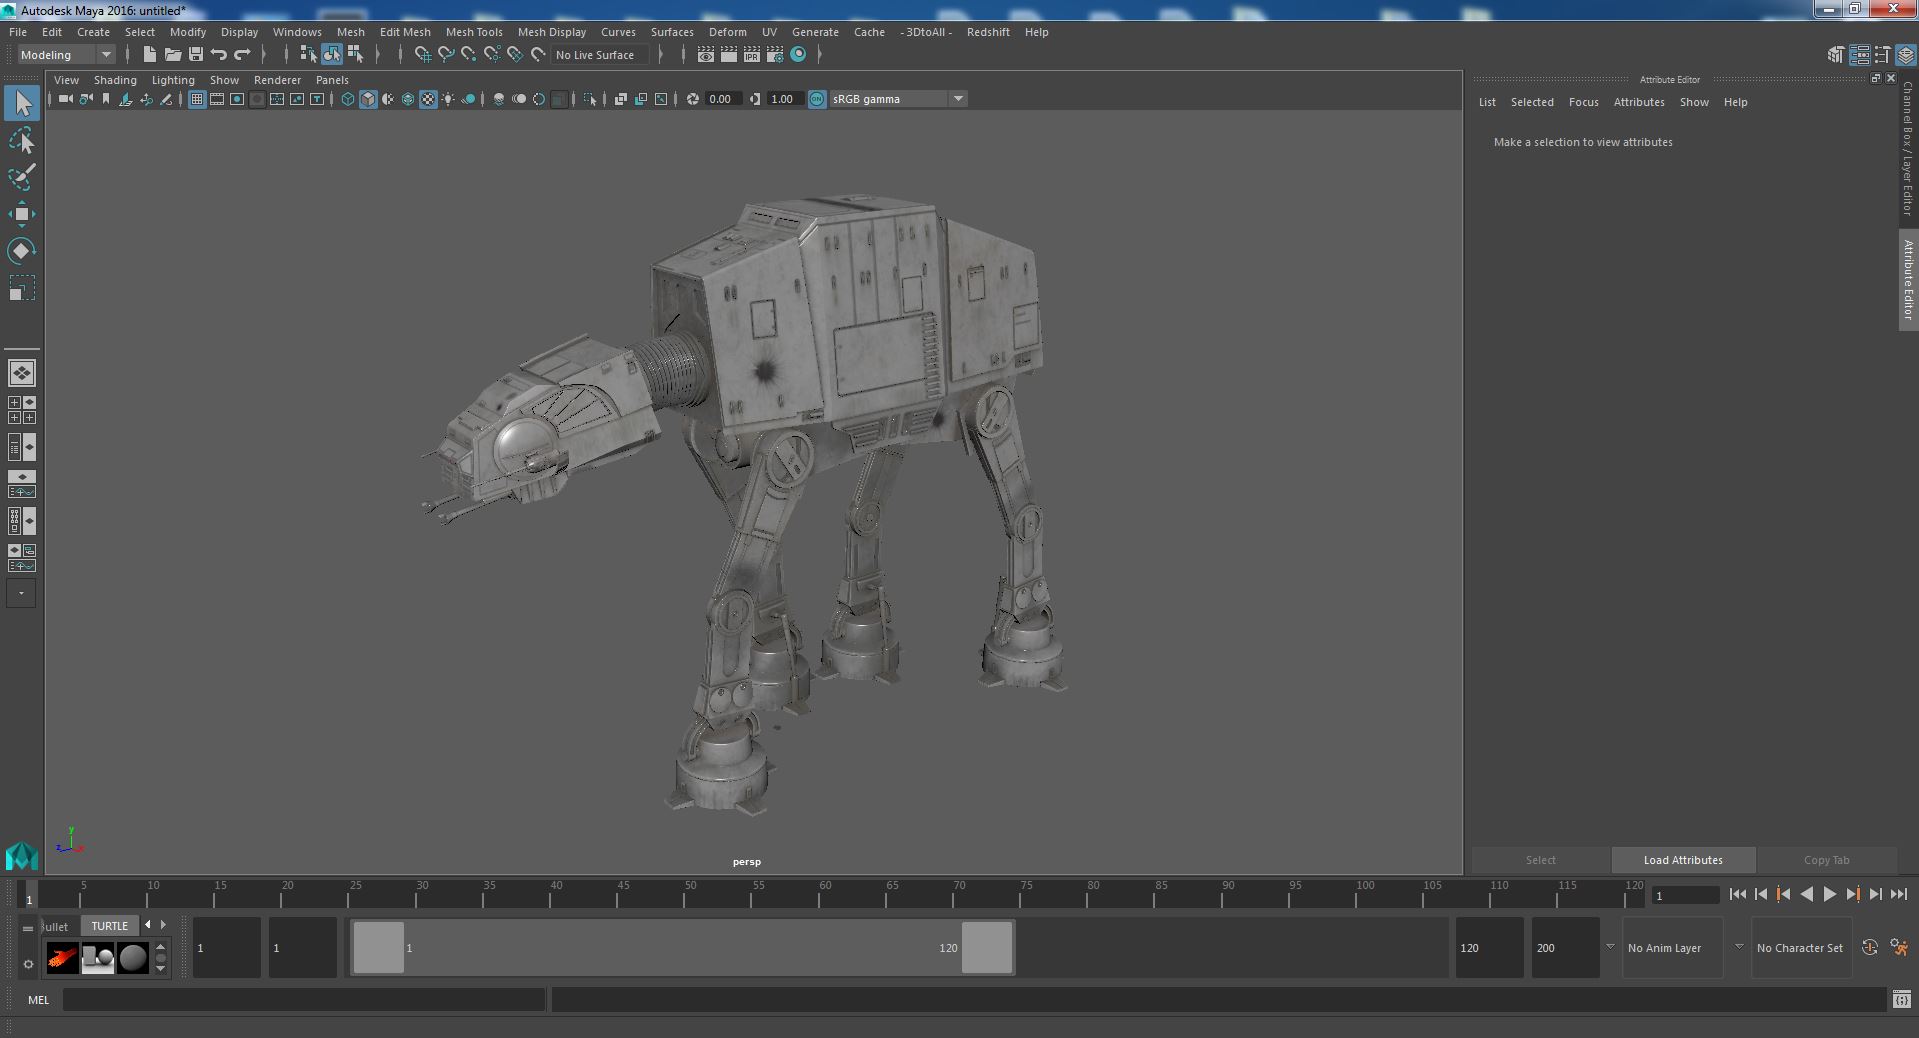This screenshot has height=1038, width=1919.
Task: Toggle wireframe display mode
Action: 348,99
